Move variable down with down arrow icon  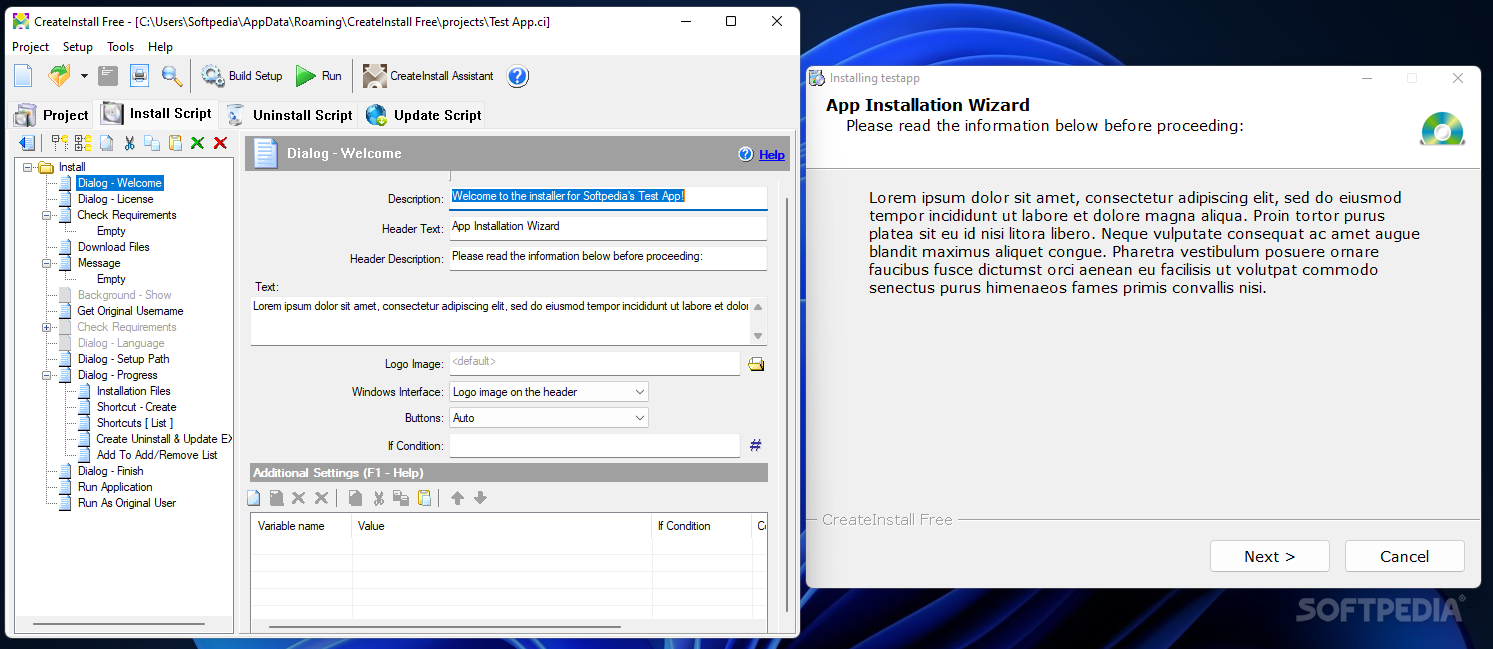point(480,498)
